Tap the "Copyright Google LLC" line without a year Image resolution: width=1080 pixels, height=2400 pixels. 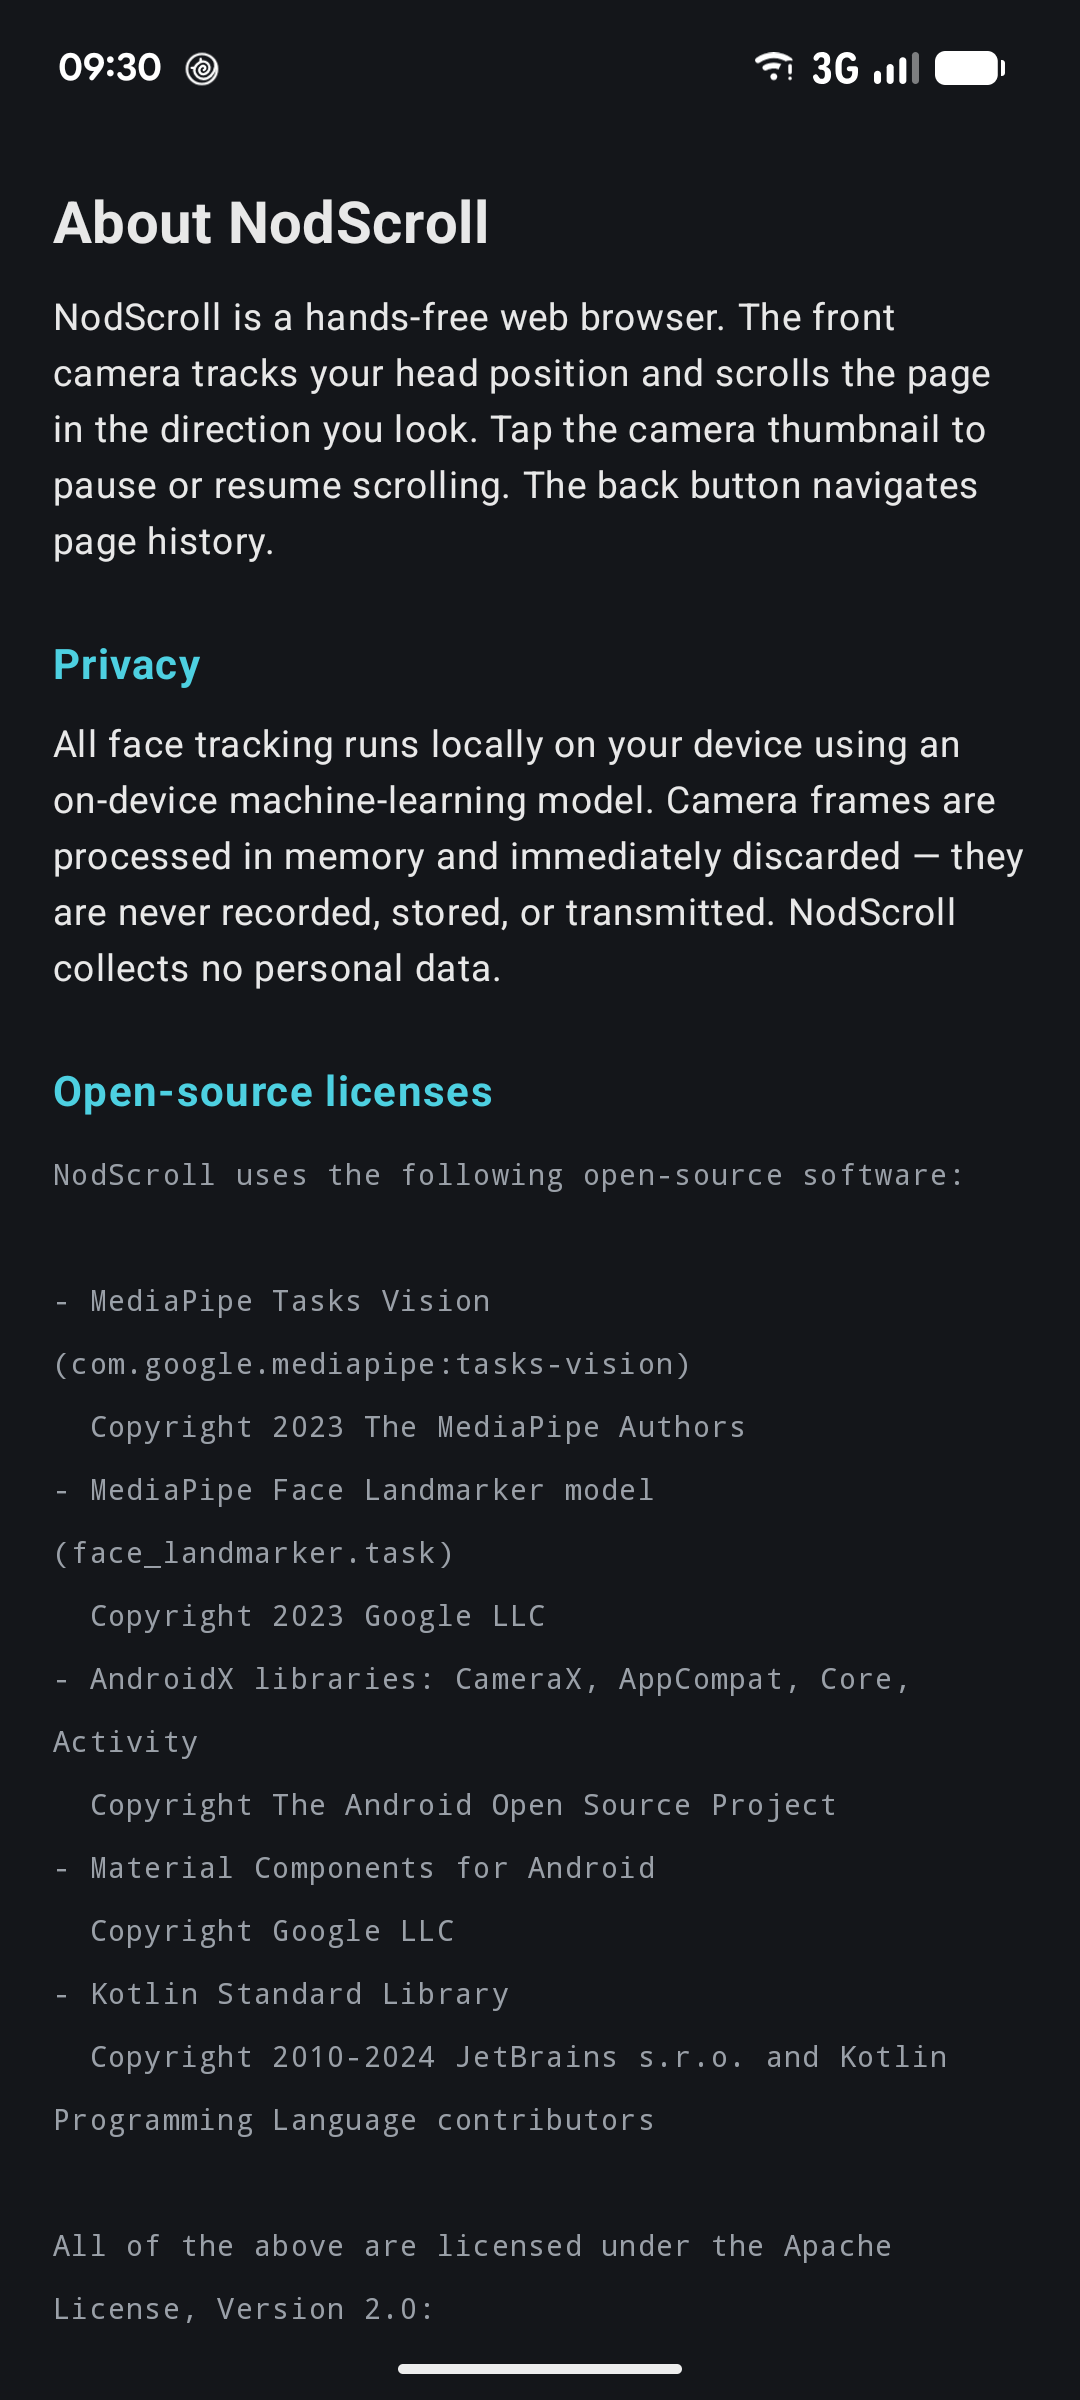[x=272, y=1932]
